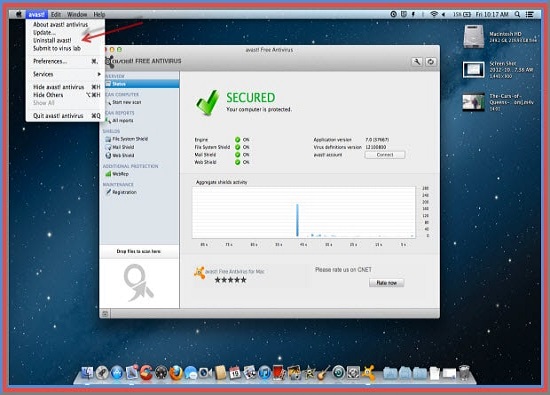550x395 pixels.
Task: Open WebRep under Additional Protection
Action: [x=120, y=174]
